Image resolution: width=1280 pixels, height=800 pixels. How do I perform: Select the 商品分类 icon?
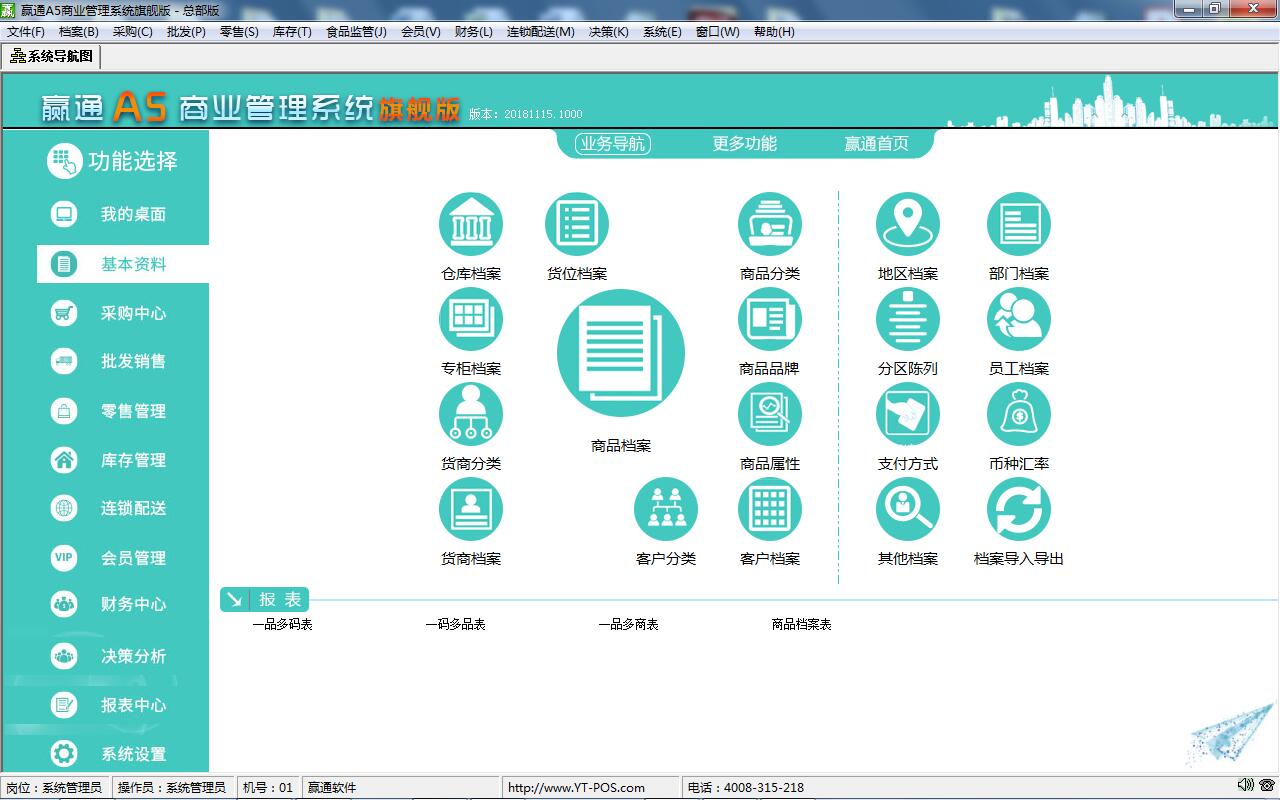click(x=770, y=225)
